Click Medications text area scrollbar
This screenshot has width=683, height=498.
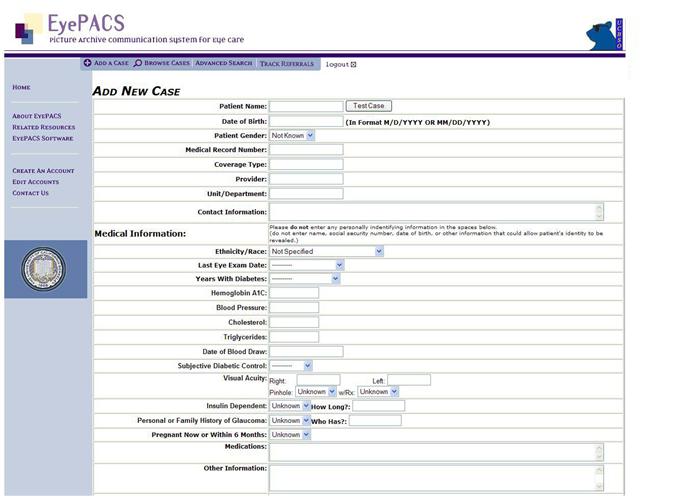(x=599, y=452)
